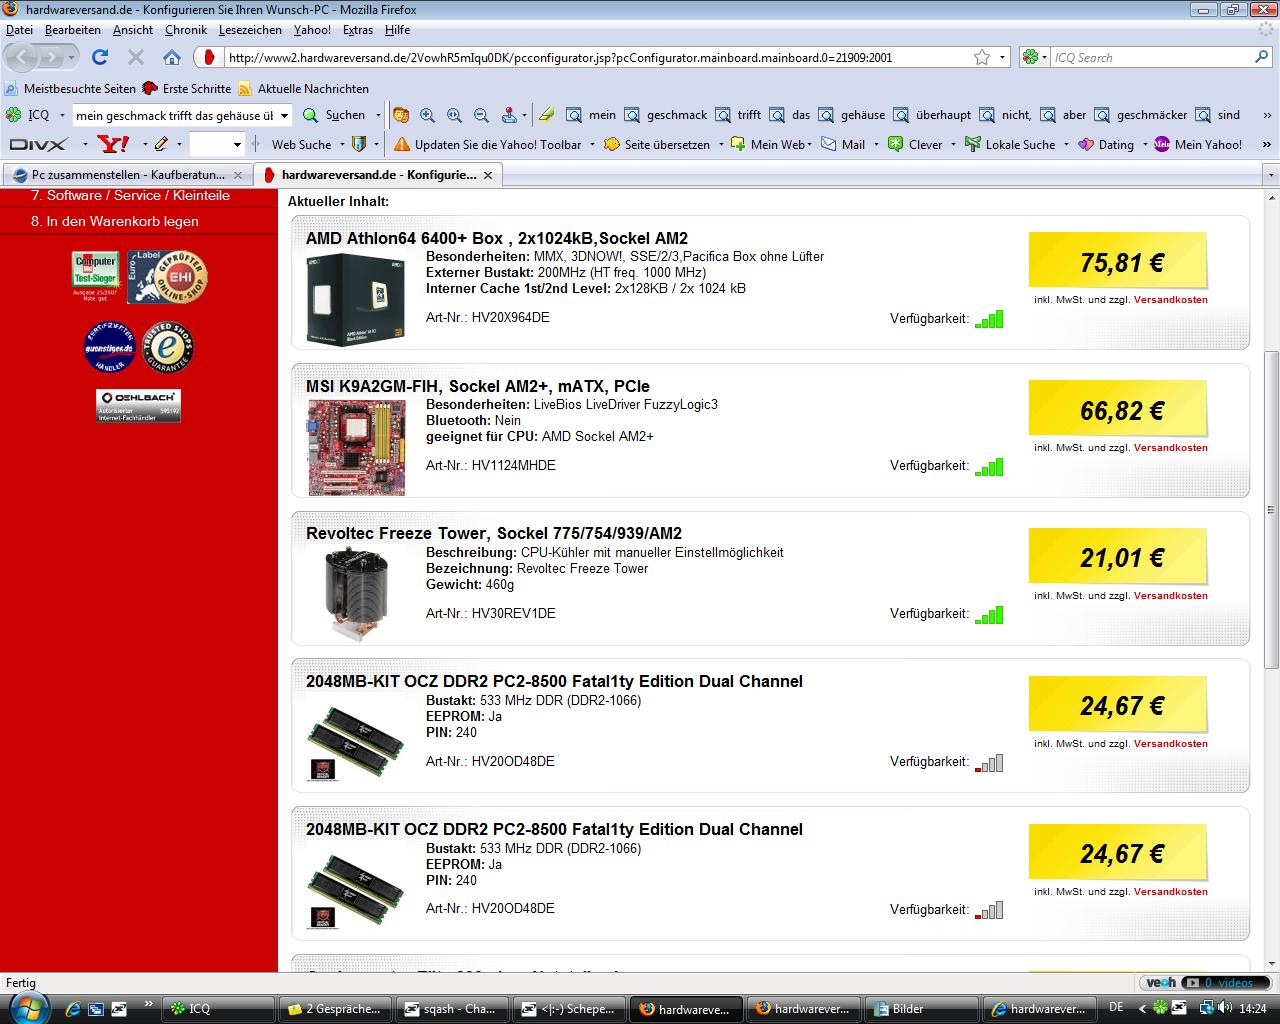Click Versandkosten link under 66,82 € price
The height and width of the screenshot is (1024, 1280).
tap(1170, 448)
